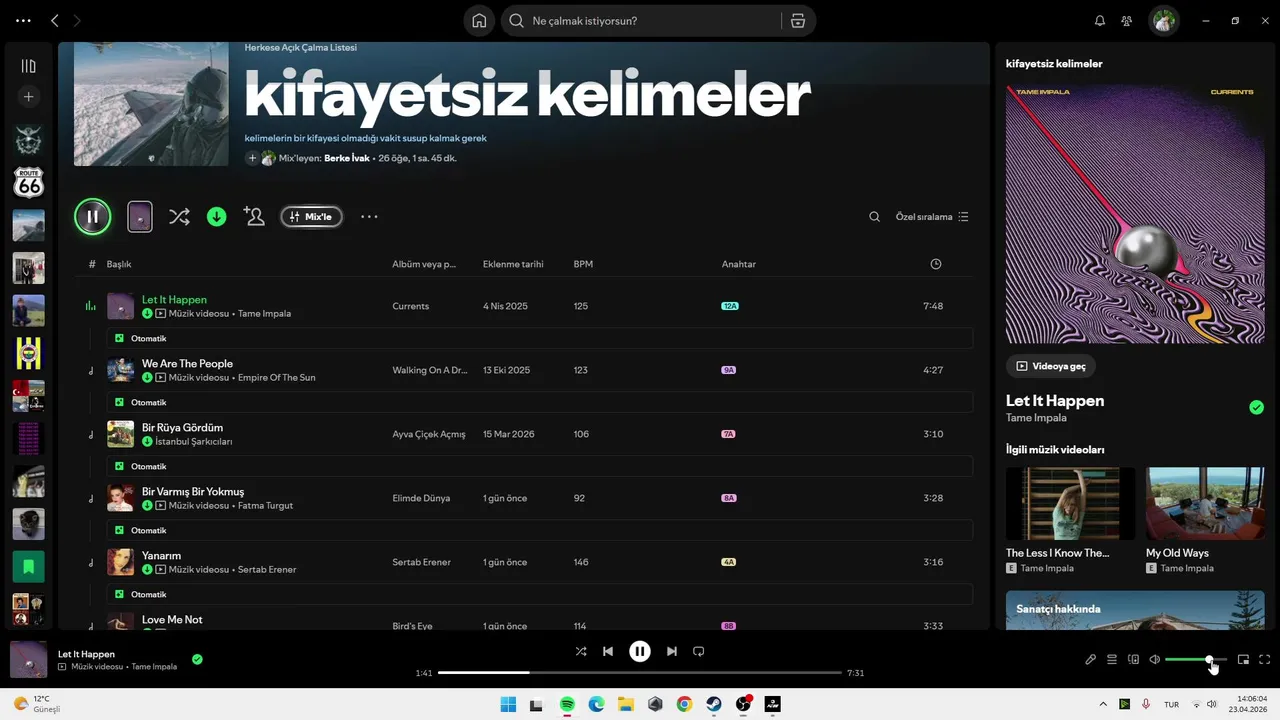
Task: Sort by the Albüm column header
Action: point(424,264)
